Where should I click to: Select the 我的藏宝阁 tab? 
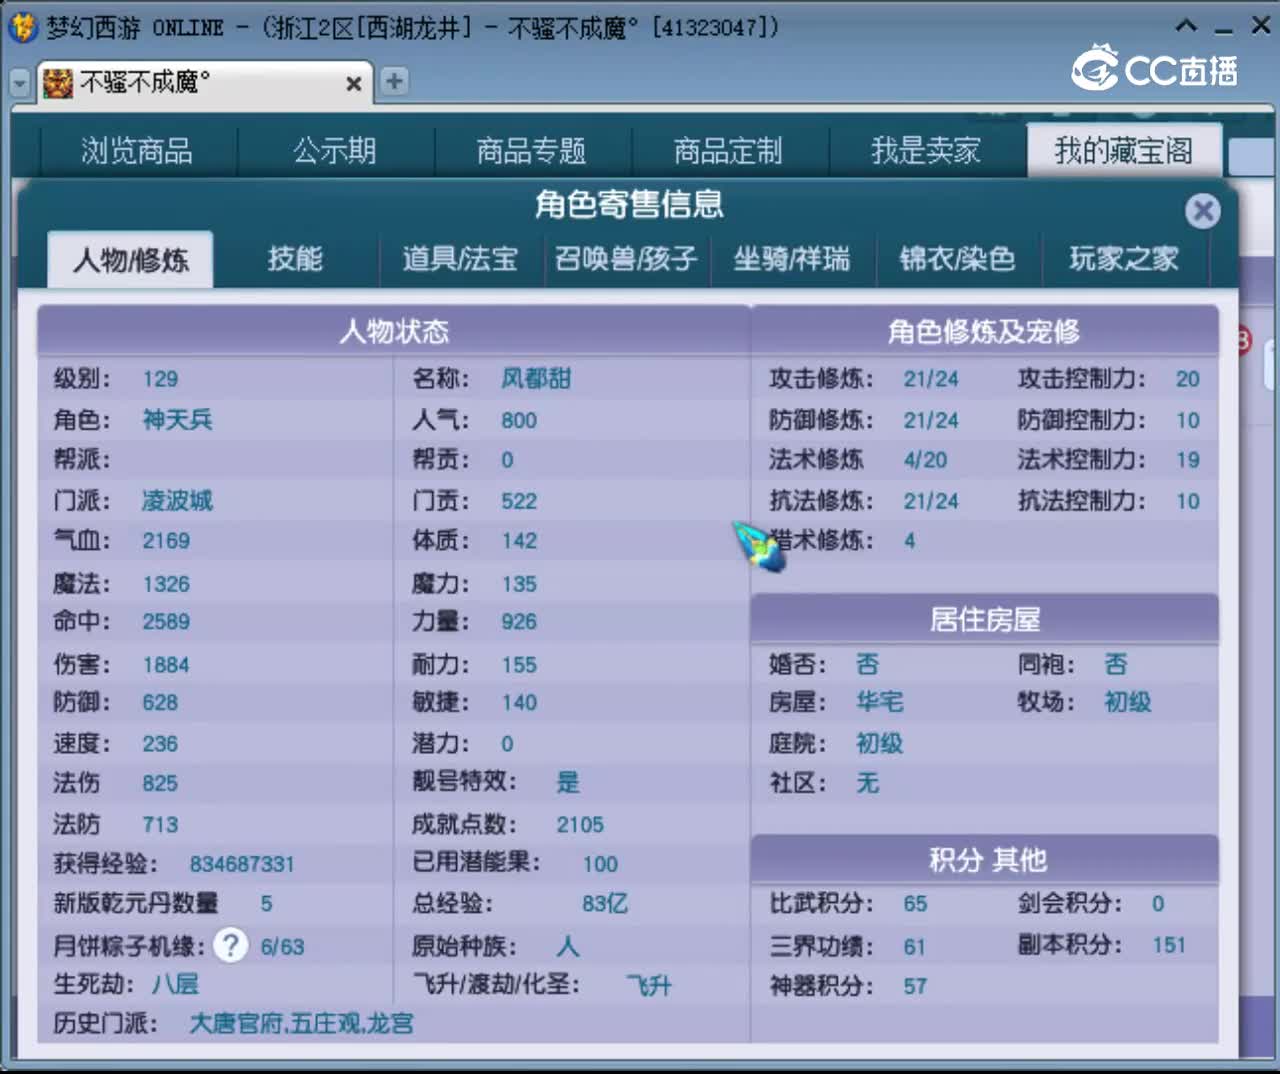pos(1124,151)
